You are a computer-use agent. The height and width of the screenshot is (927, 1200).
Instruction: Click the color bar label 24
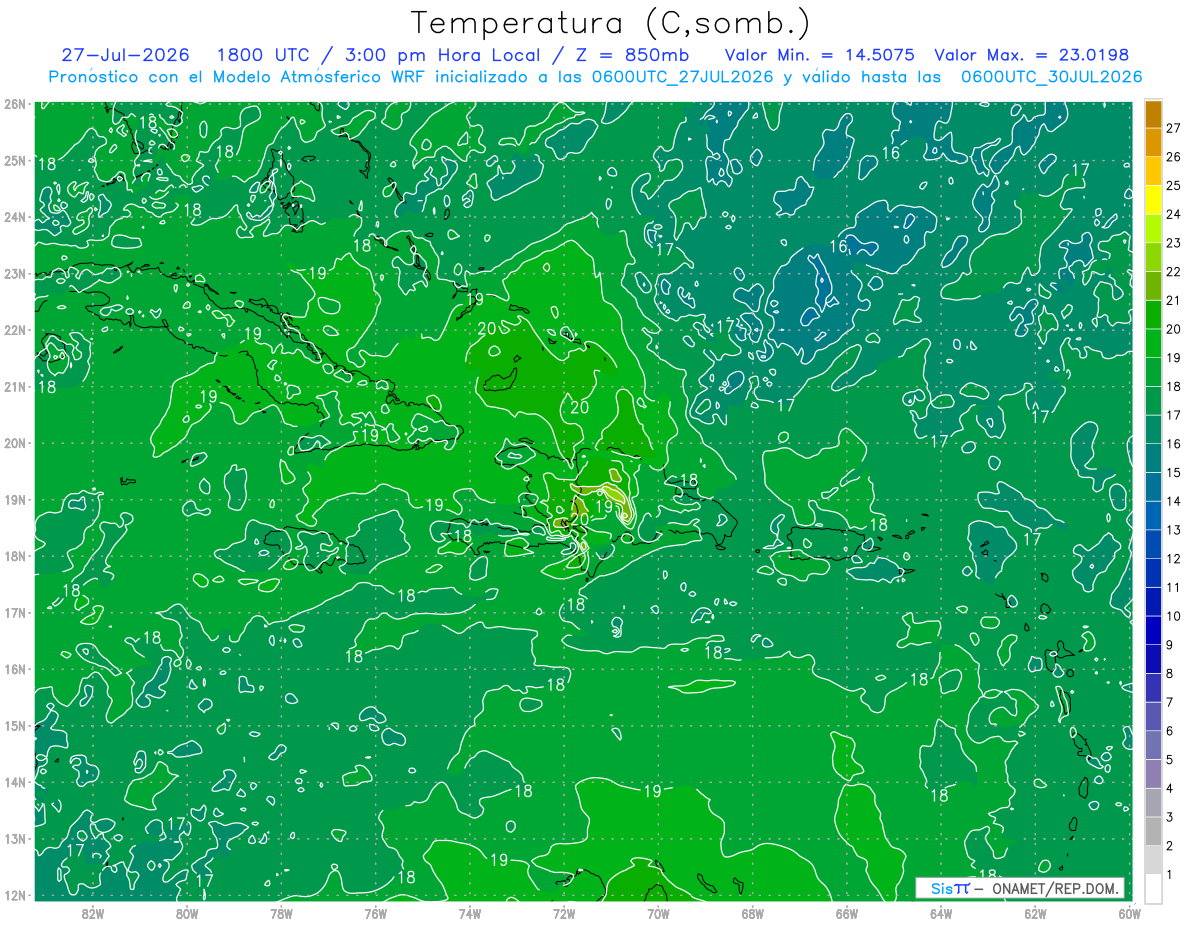pos(1173,214)
